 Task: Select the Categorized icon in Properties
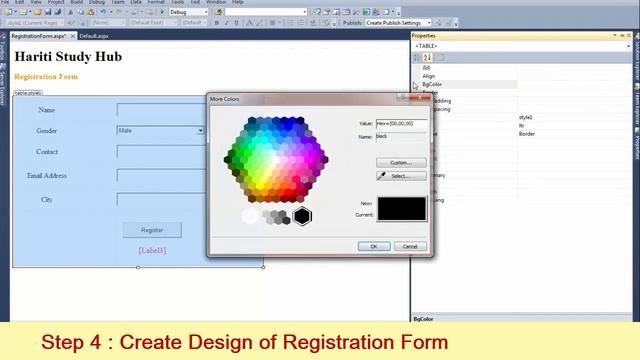pyautogui.click(x=417, y=58)
